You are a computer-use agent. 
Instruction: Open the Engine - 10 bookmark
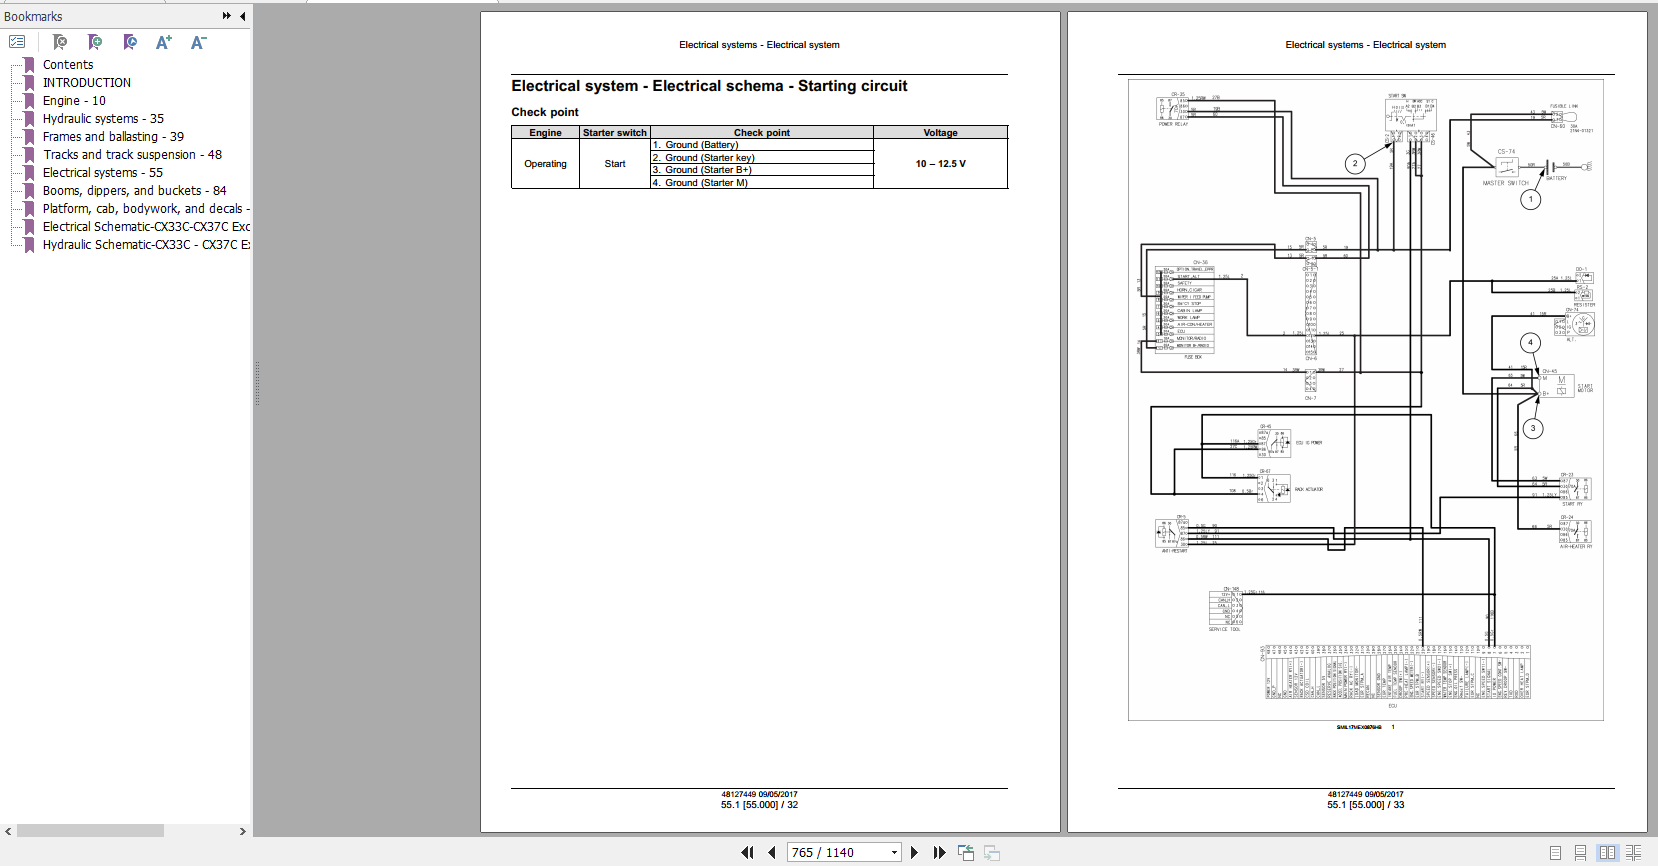[74, 101]
